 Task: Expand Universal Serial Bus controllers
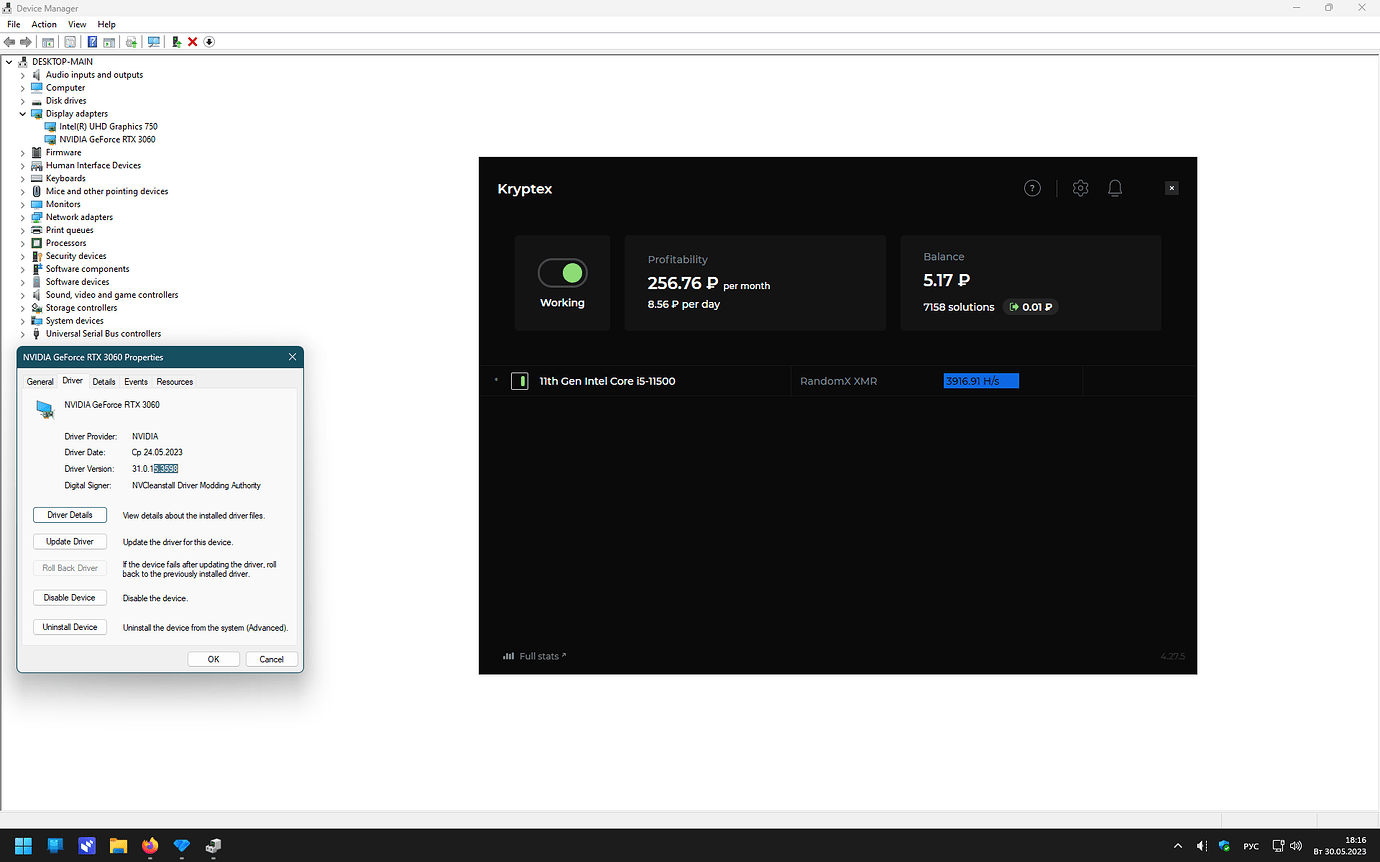pos(23,334)
